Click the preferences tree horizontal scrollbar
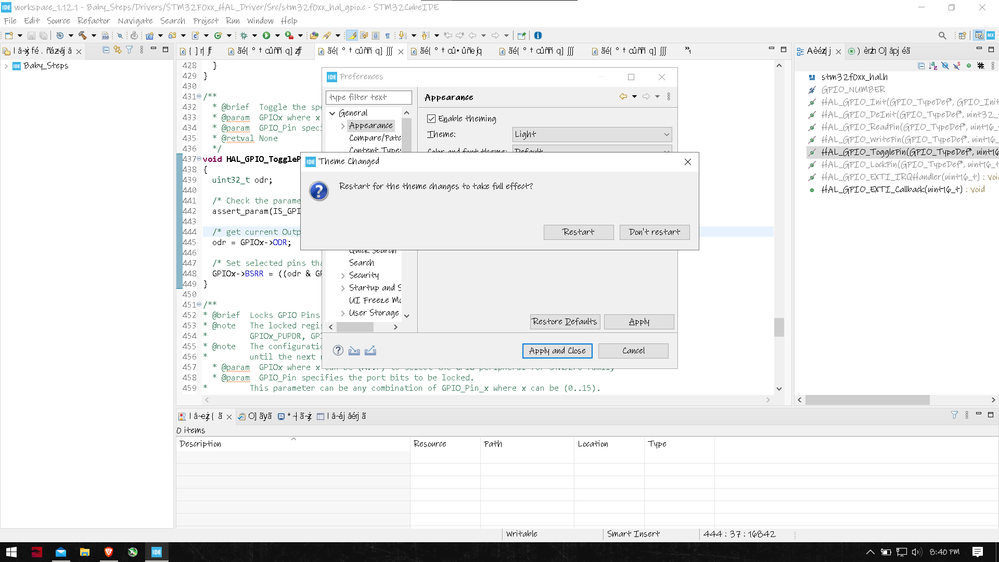Screen dimensions: 999x562 [356, 327]
